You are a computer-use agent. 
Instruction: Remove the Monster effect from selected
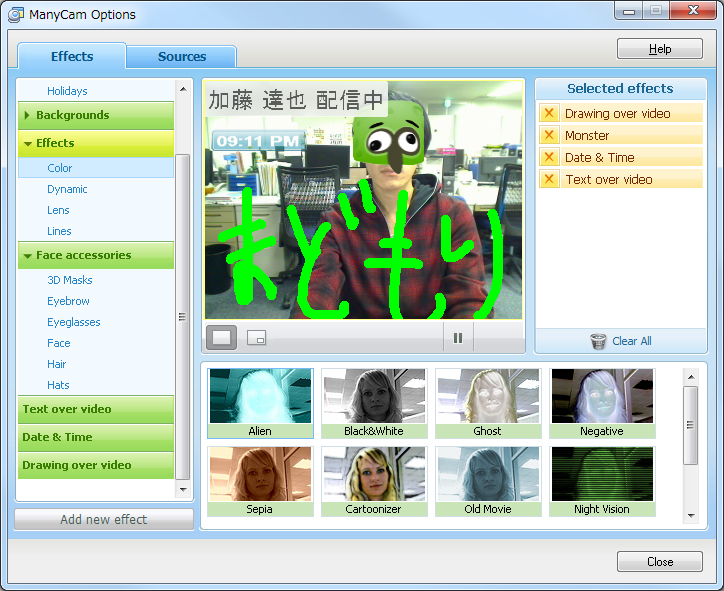549,135
